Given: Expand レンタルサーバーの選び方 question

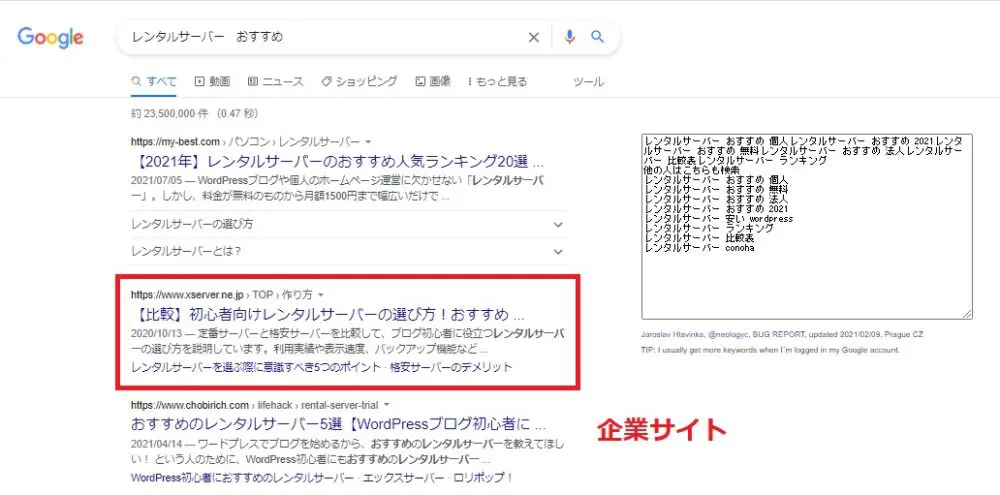Looking at the screenshot, I should click(x=345, y=224).
